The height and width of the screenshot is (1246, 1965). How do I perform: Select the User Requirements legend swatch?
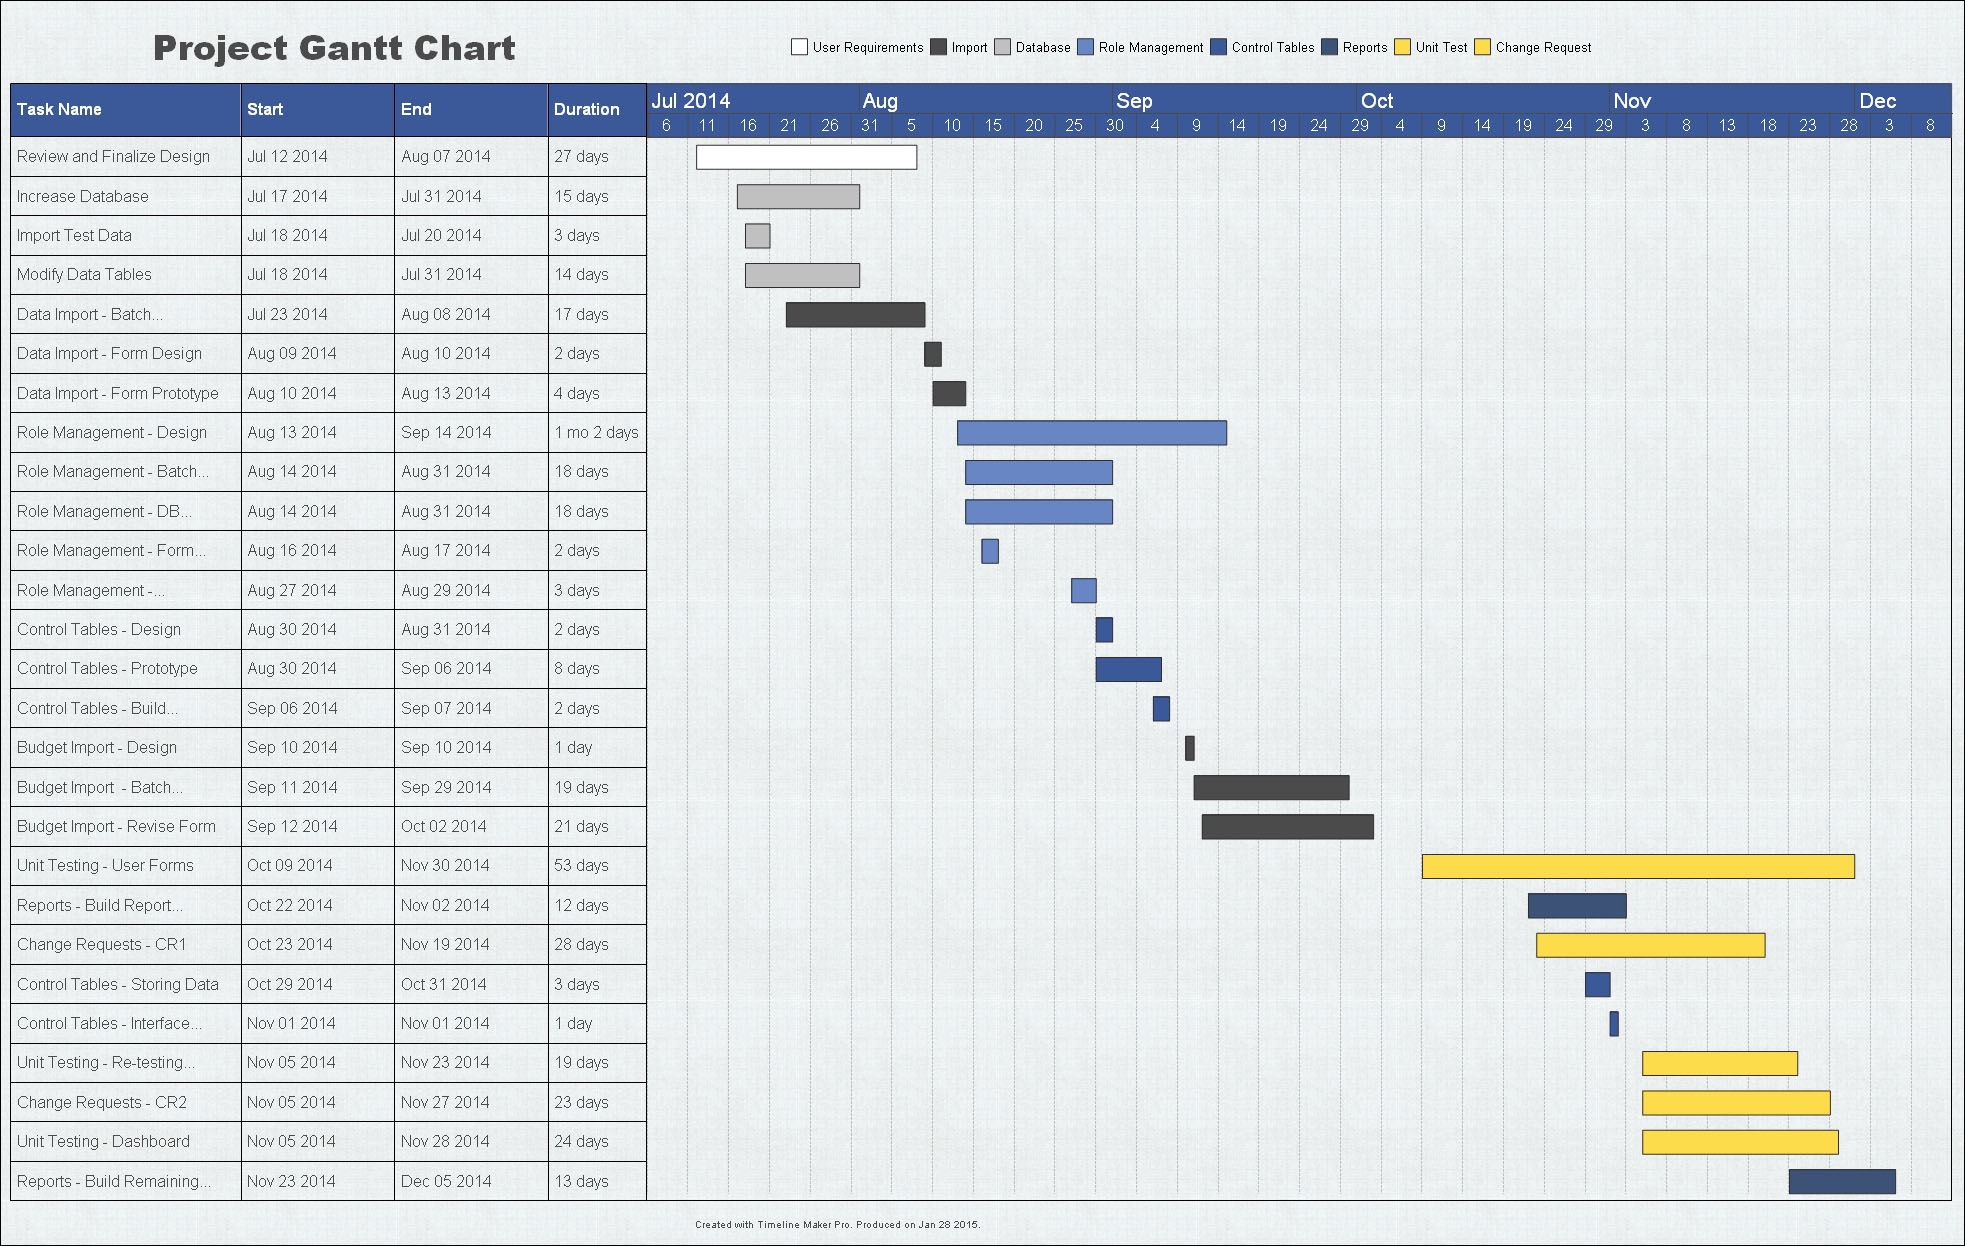799,46
